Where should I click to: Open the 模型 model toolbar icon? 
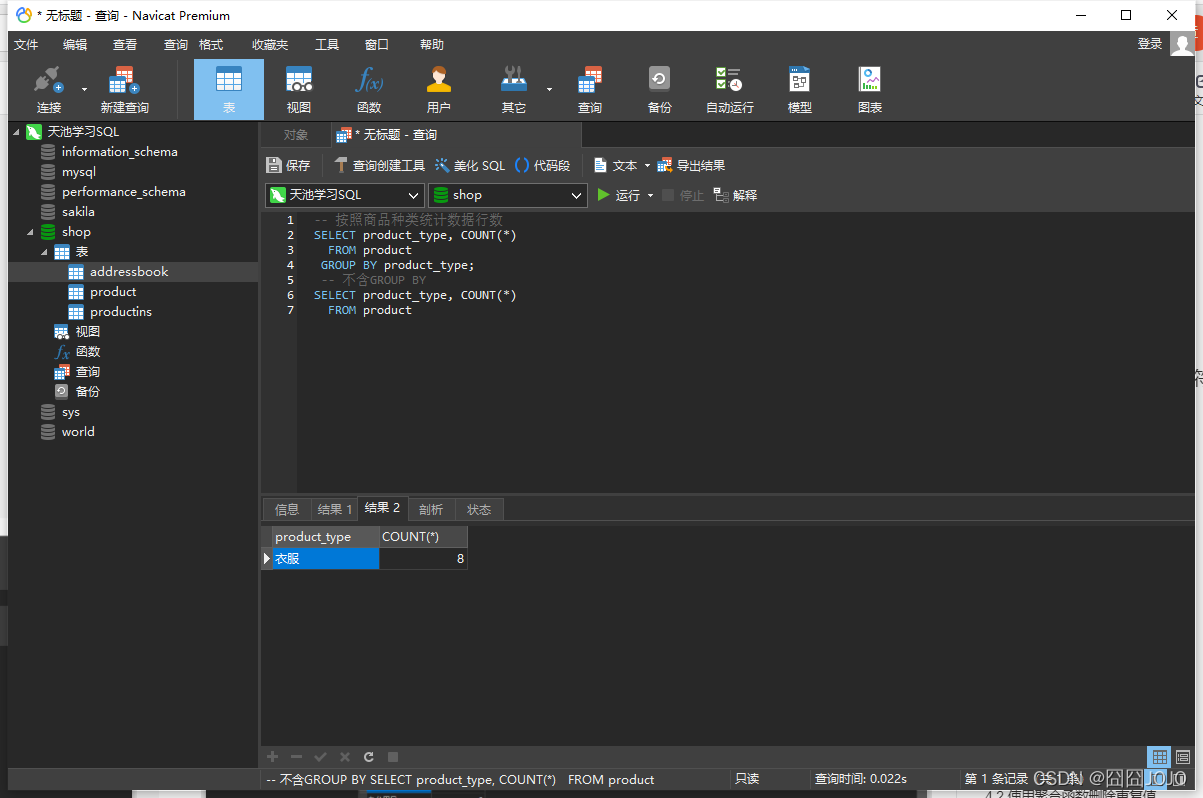800,90
